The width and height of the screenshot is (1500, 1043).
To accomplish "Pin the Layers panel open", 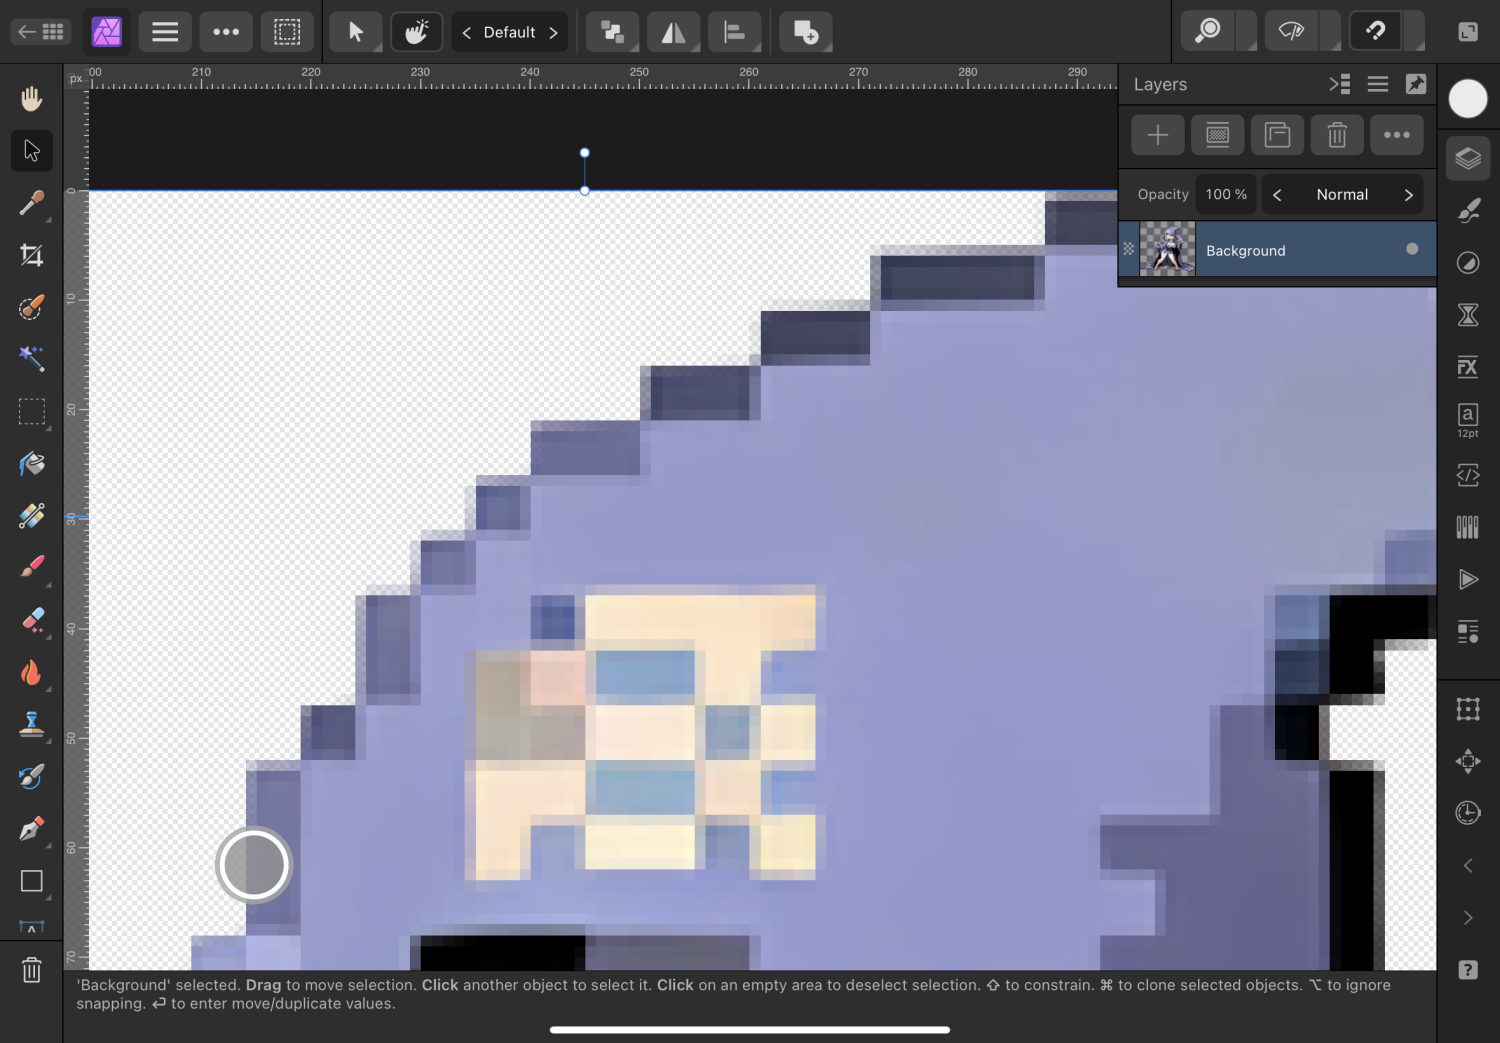I will coord(1415,85).
